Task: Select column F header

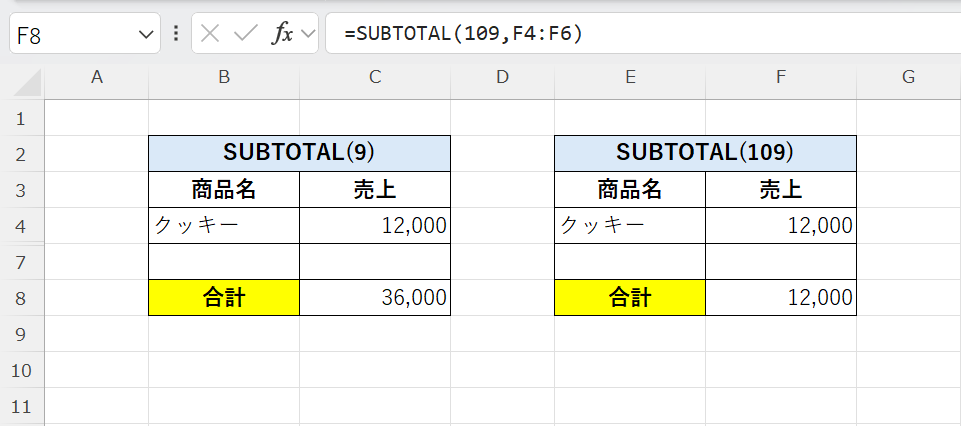Action: (x=781, y=78)
